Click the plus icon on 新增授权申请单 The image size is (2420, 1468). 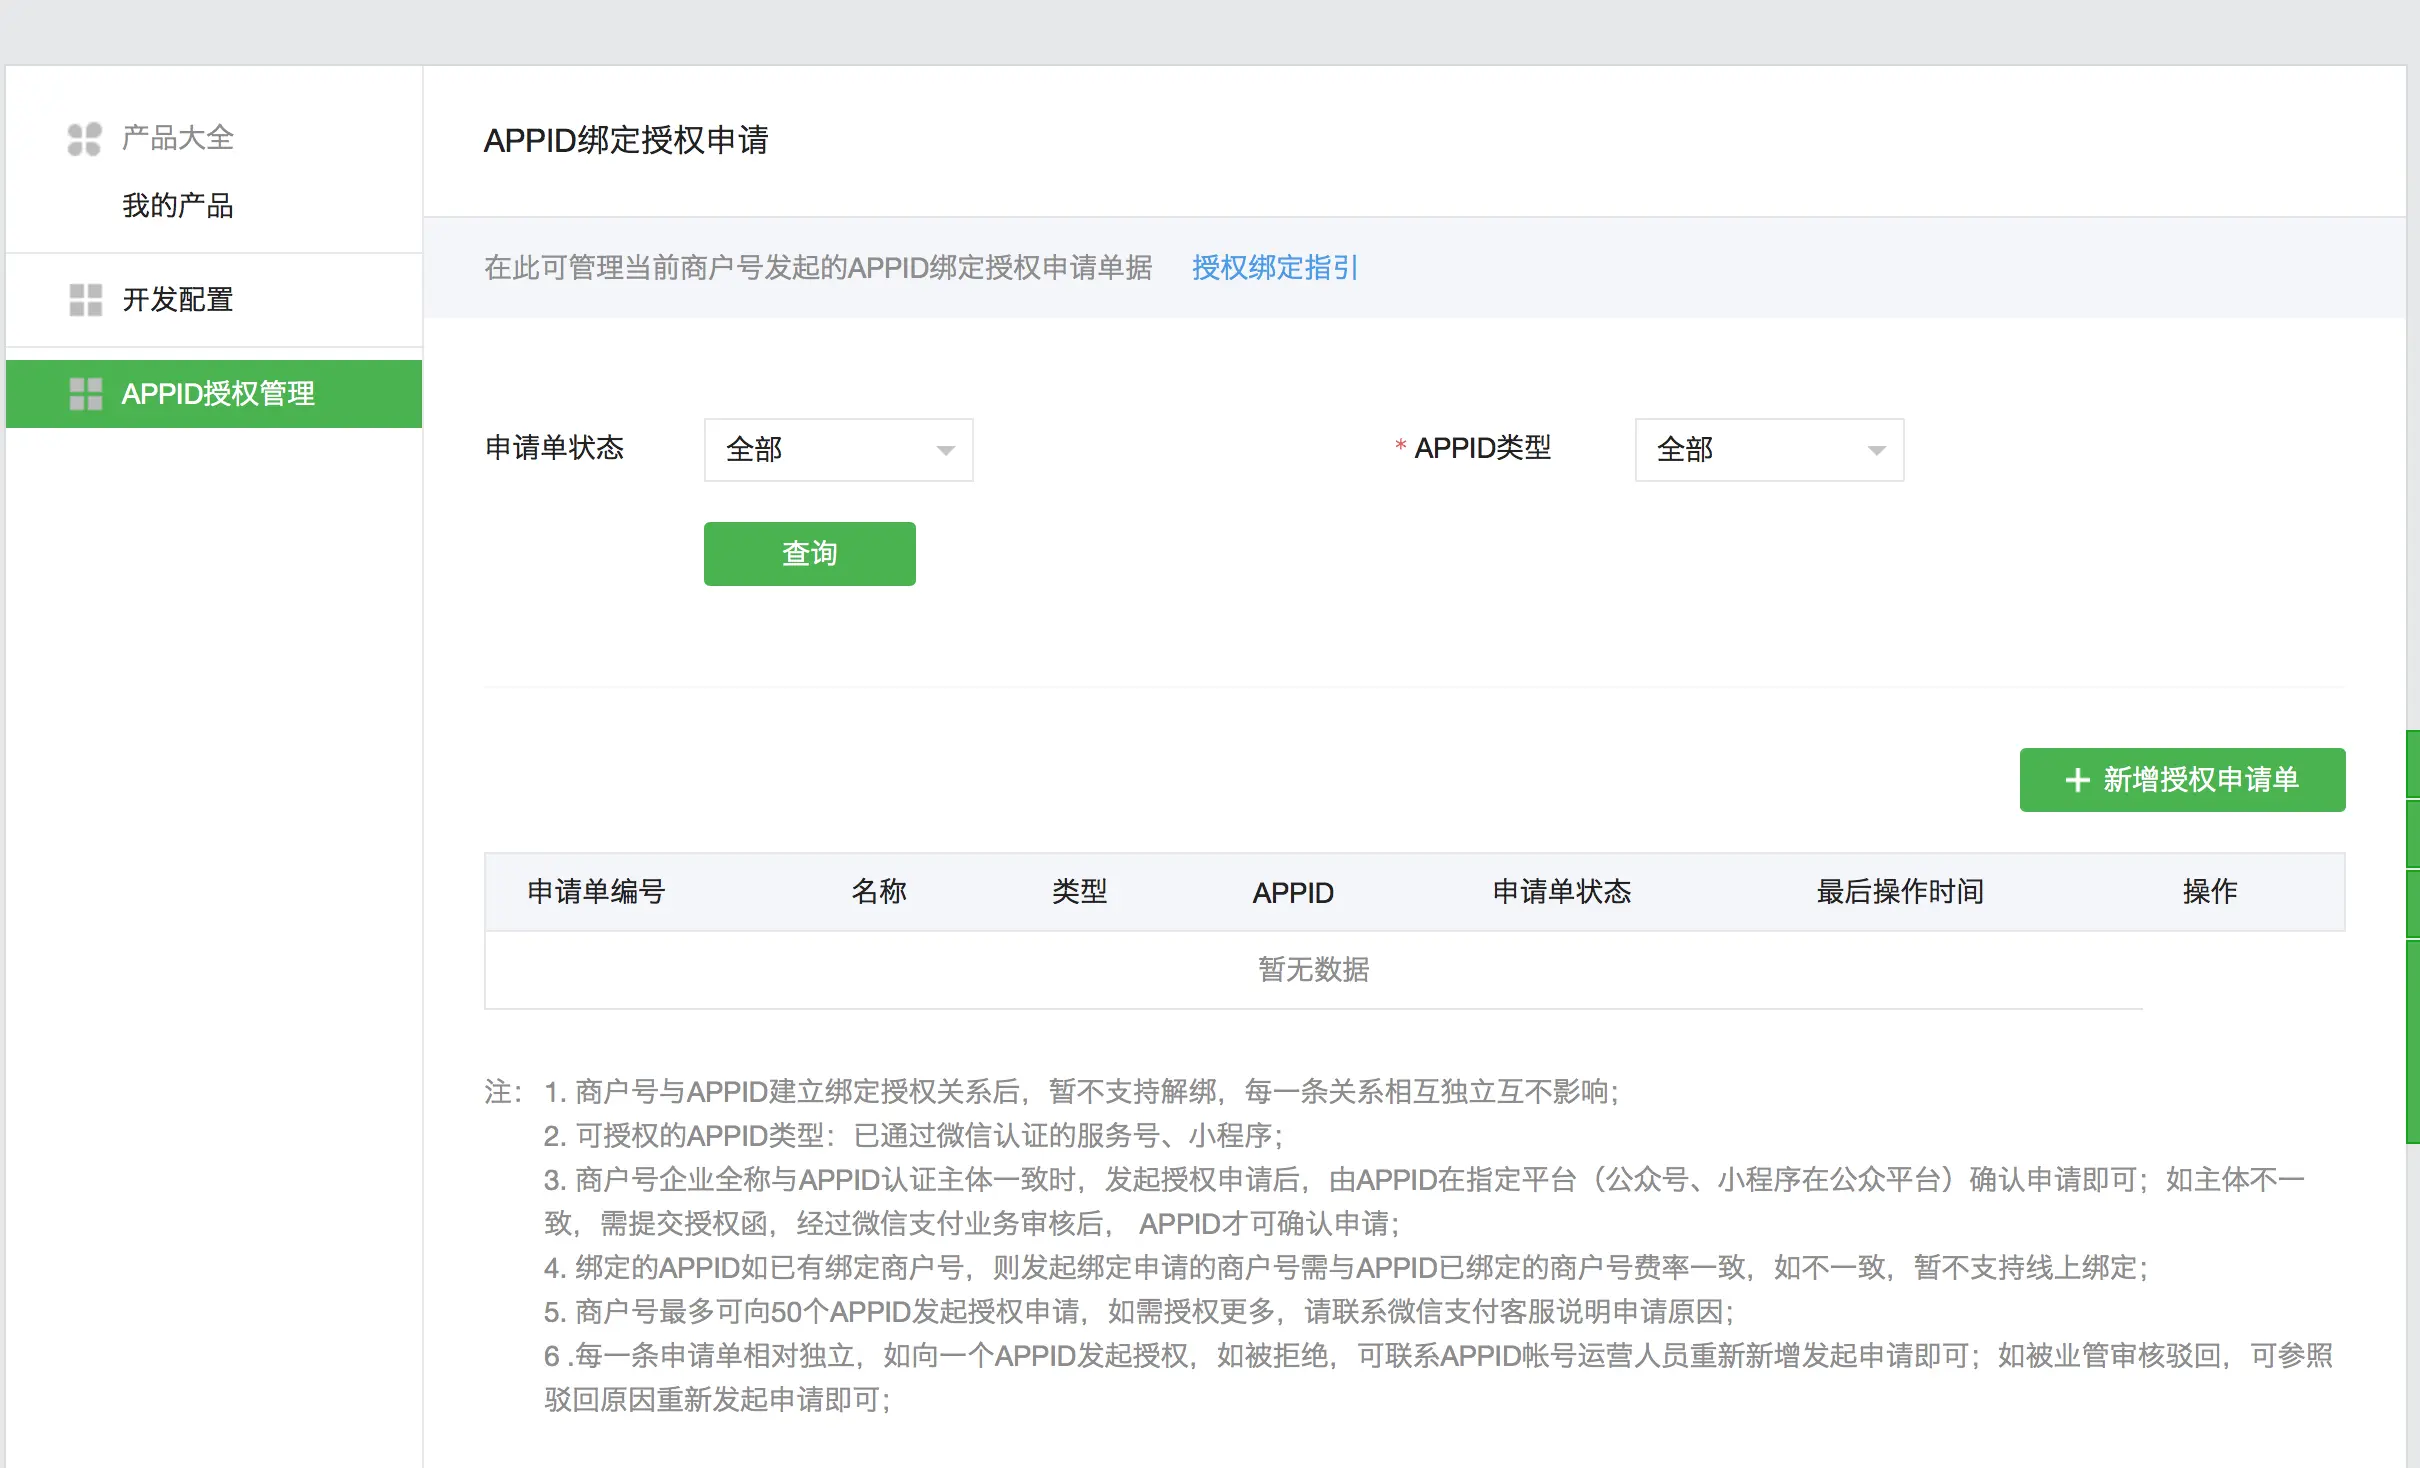coord(2077,780)
